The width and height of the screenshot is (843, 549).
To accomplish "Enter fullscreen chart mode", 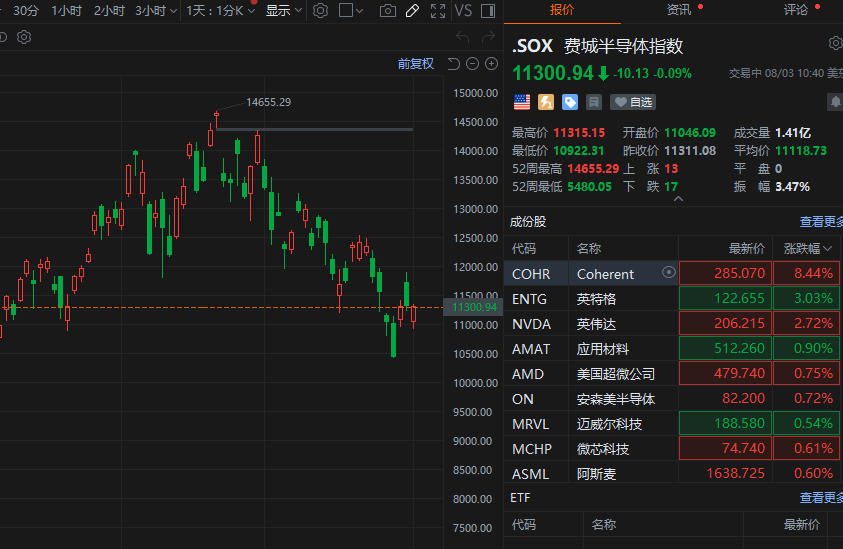I will click(438, 11).
